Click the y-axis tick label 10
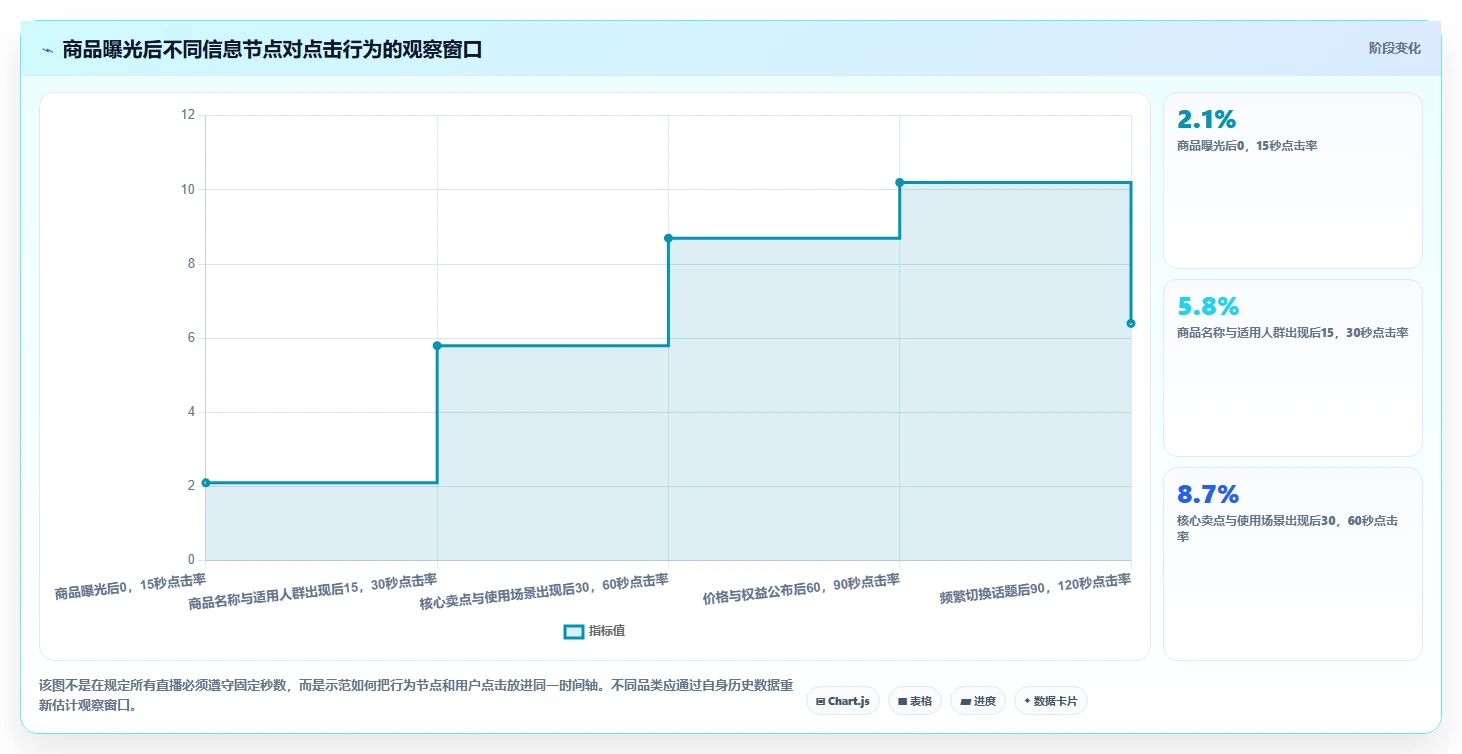 (x=188, y=189)
